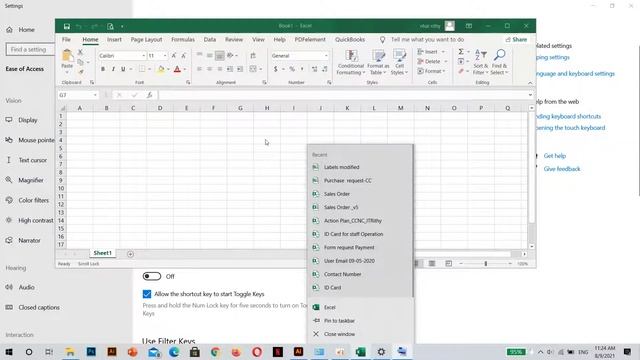Screen dimensions: 640x360
Task: Open Settings gear in the taskbar
Action: click(x=381, y=351)
